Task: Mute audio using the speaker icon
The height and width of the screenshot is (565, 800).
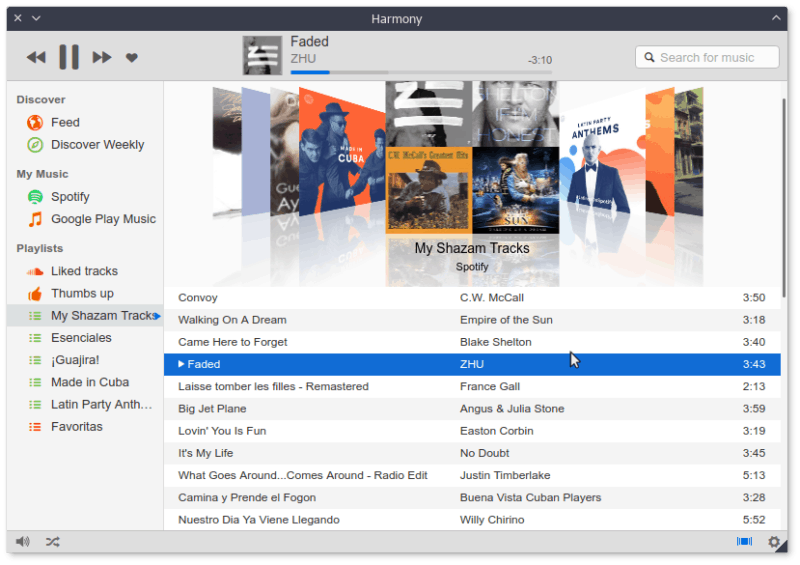Action: click(23, 542)
